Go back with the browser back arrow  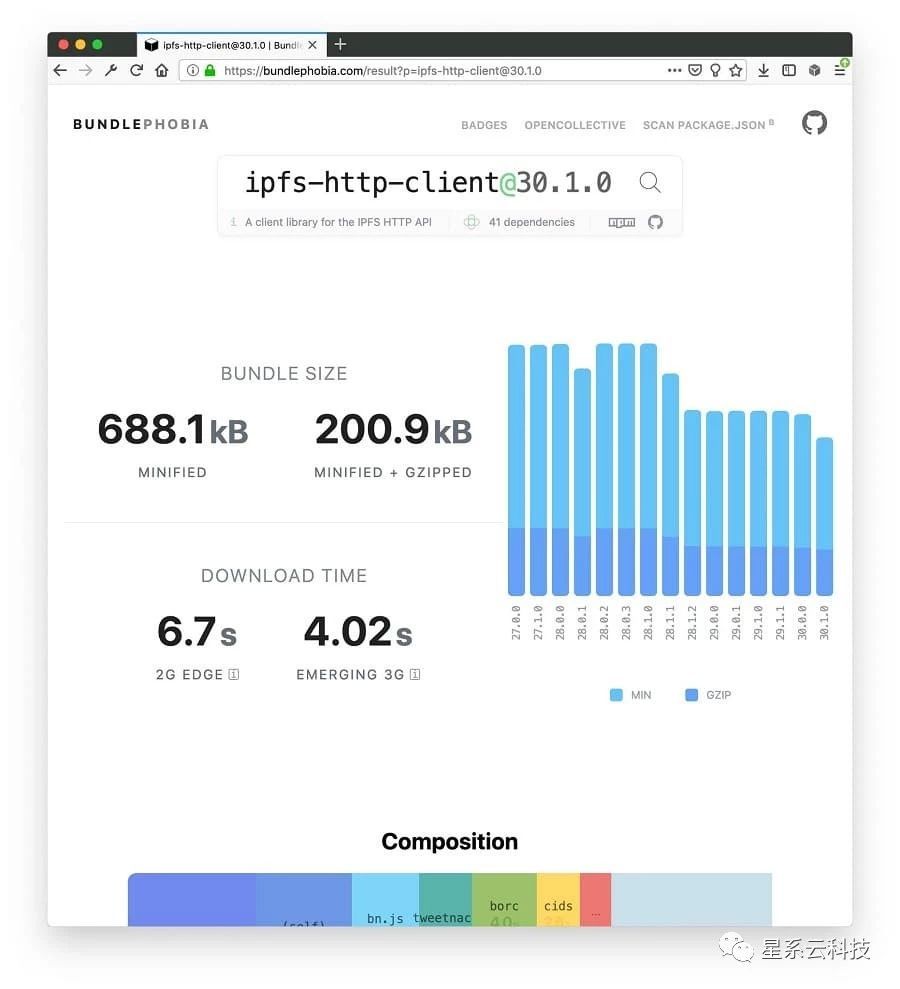tap(60, 71)
